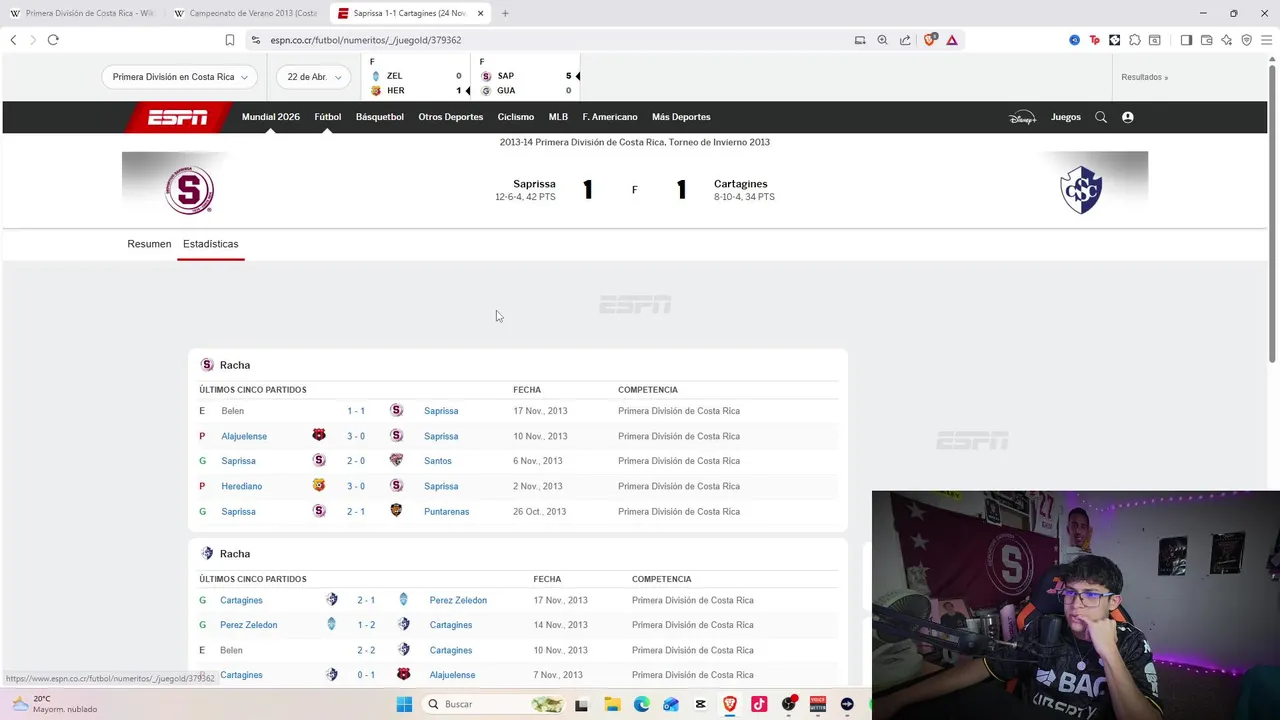Click the Windows Start button
Viewport: 1280px width, 720px height.
coord(404,704)
